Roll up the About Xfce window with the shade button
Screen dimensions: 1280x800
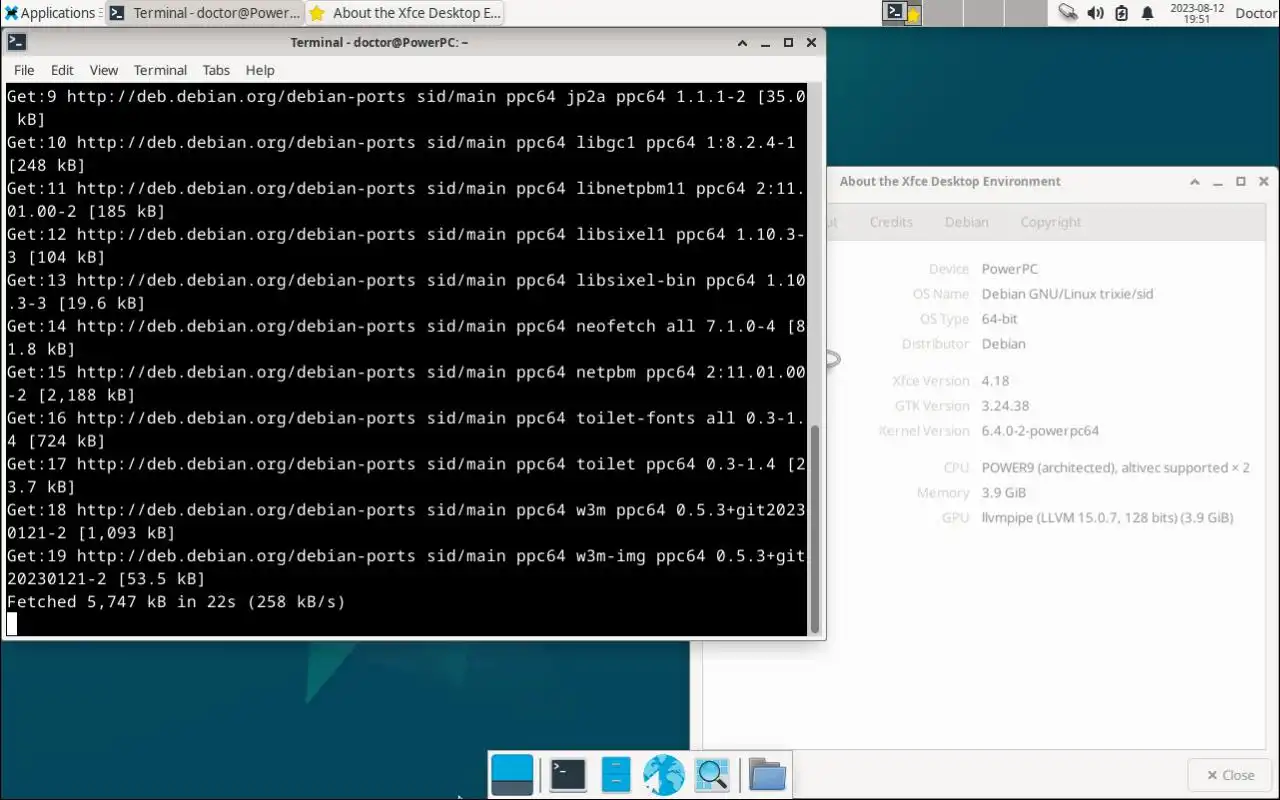click(x=1195, y=181)
